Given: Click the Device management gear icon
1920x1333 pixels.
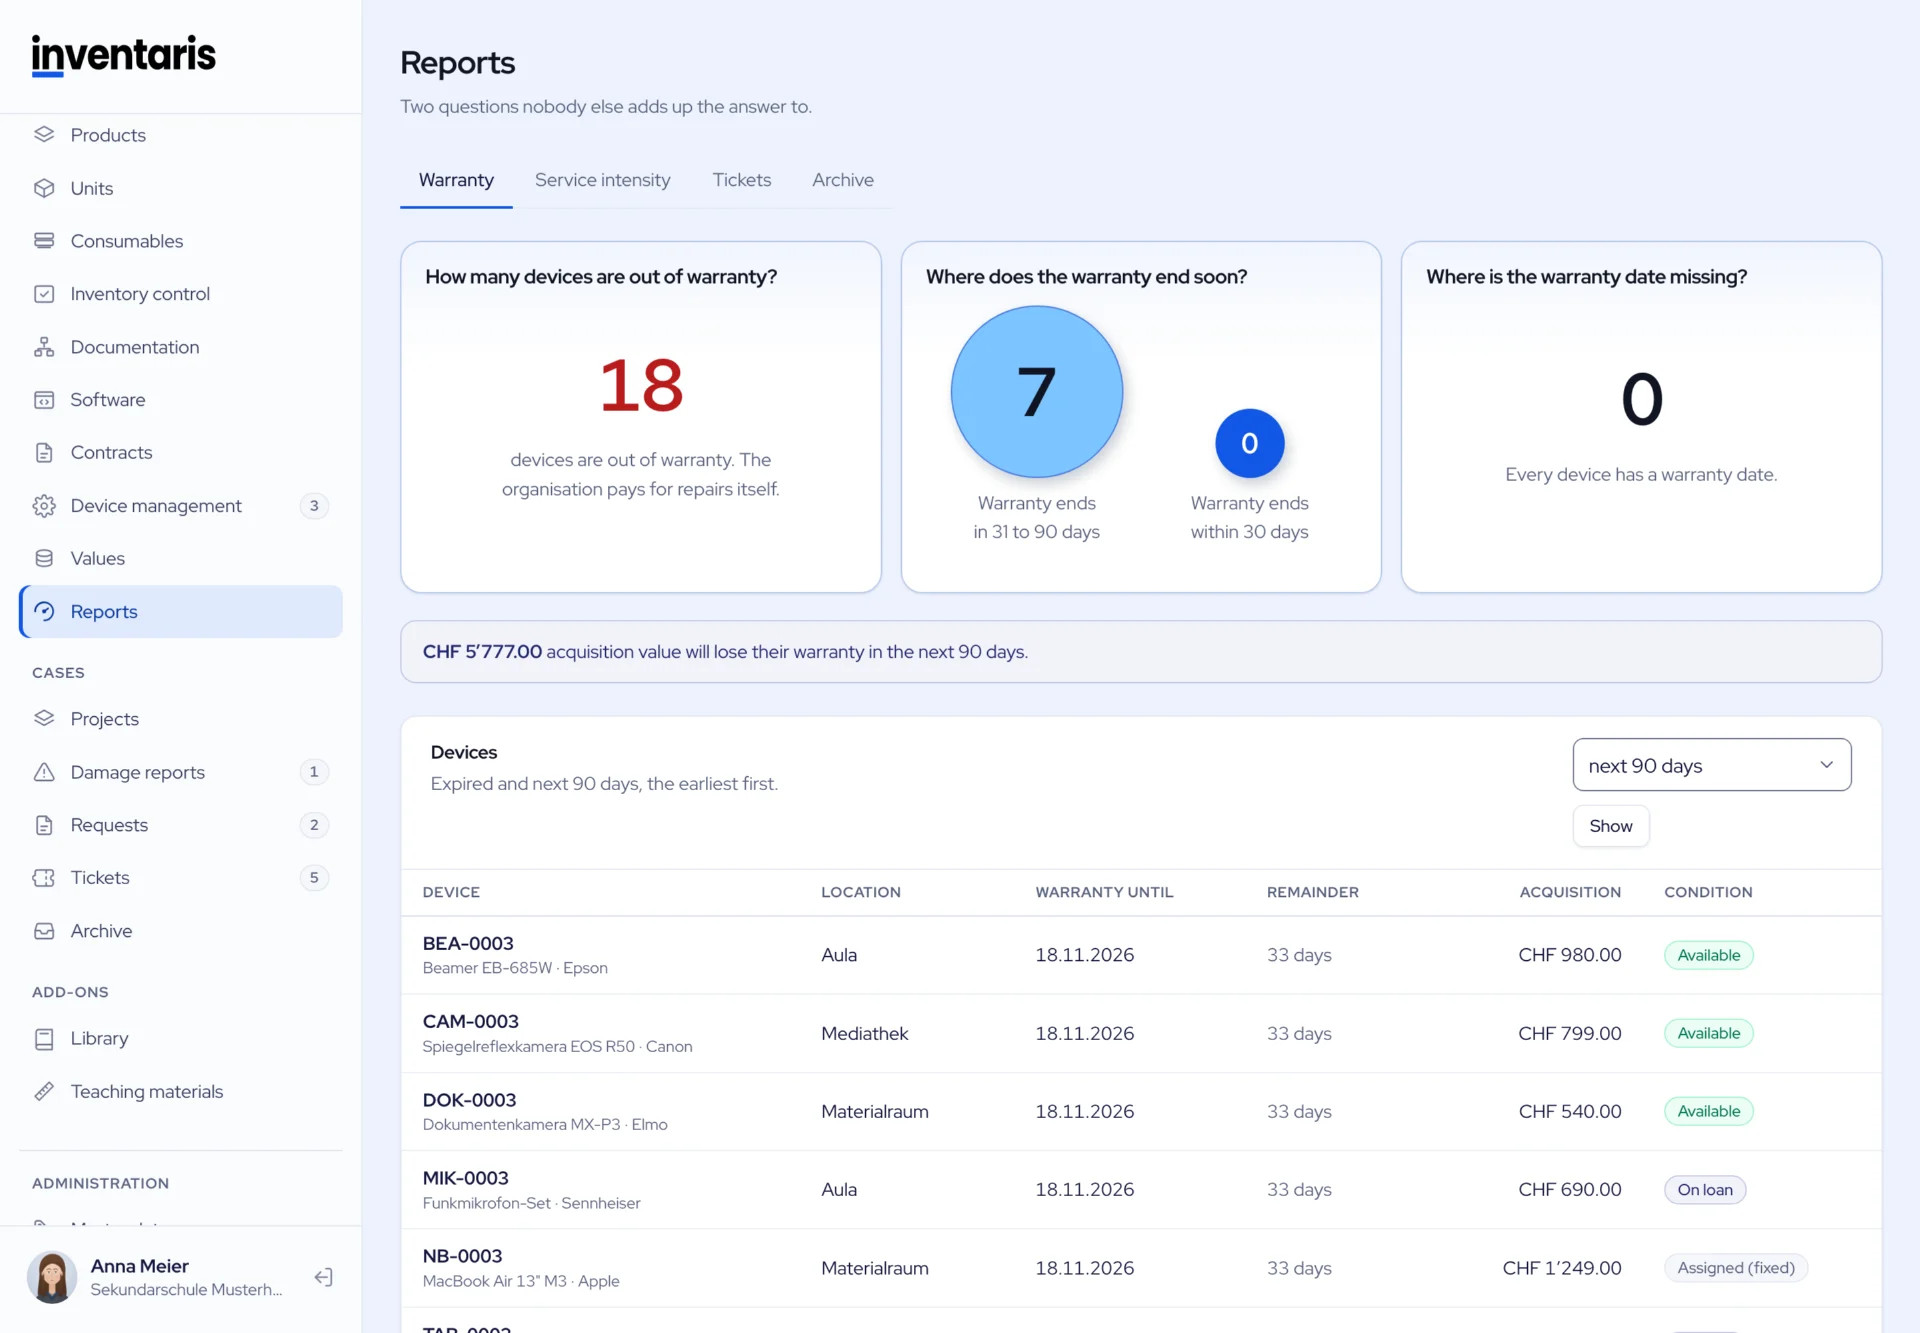Looking at the screenshot, I should [44, 506].
